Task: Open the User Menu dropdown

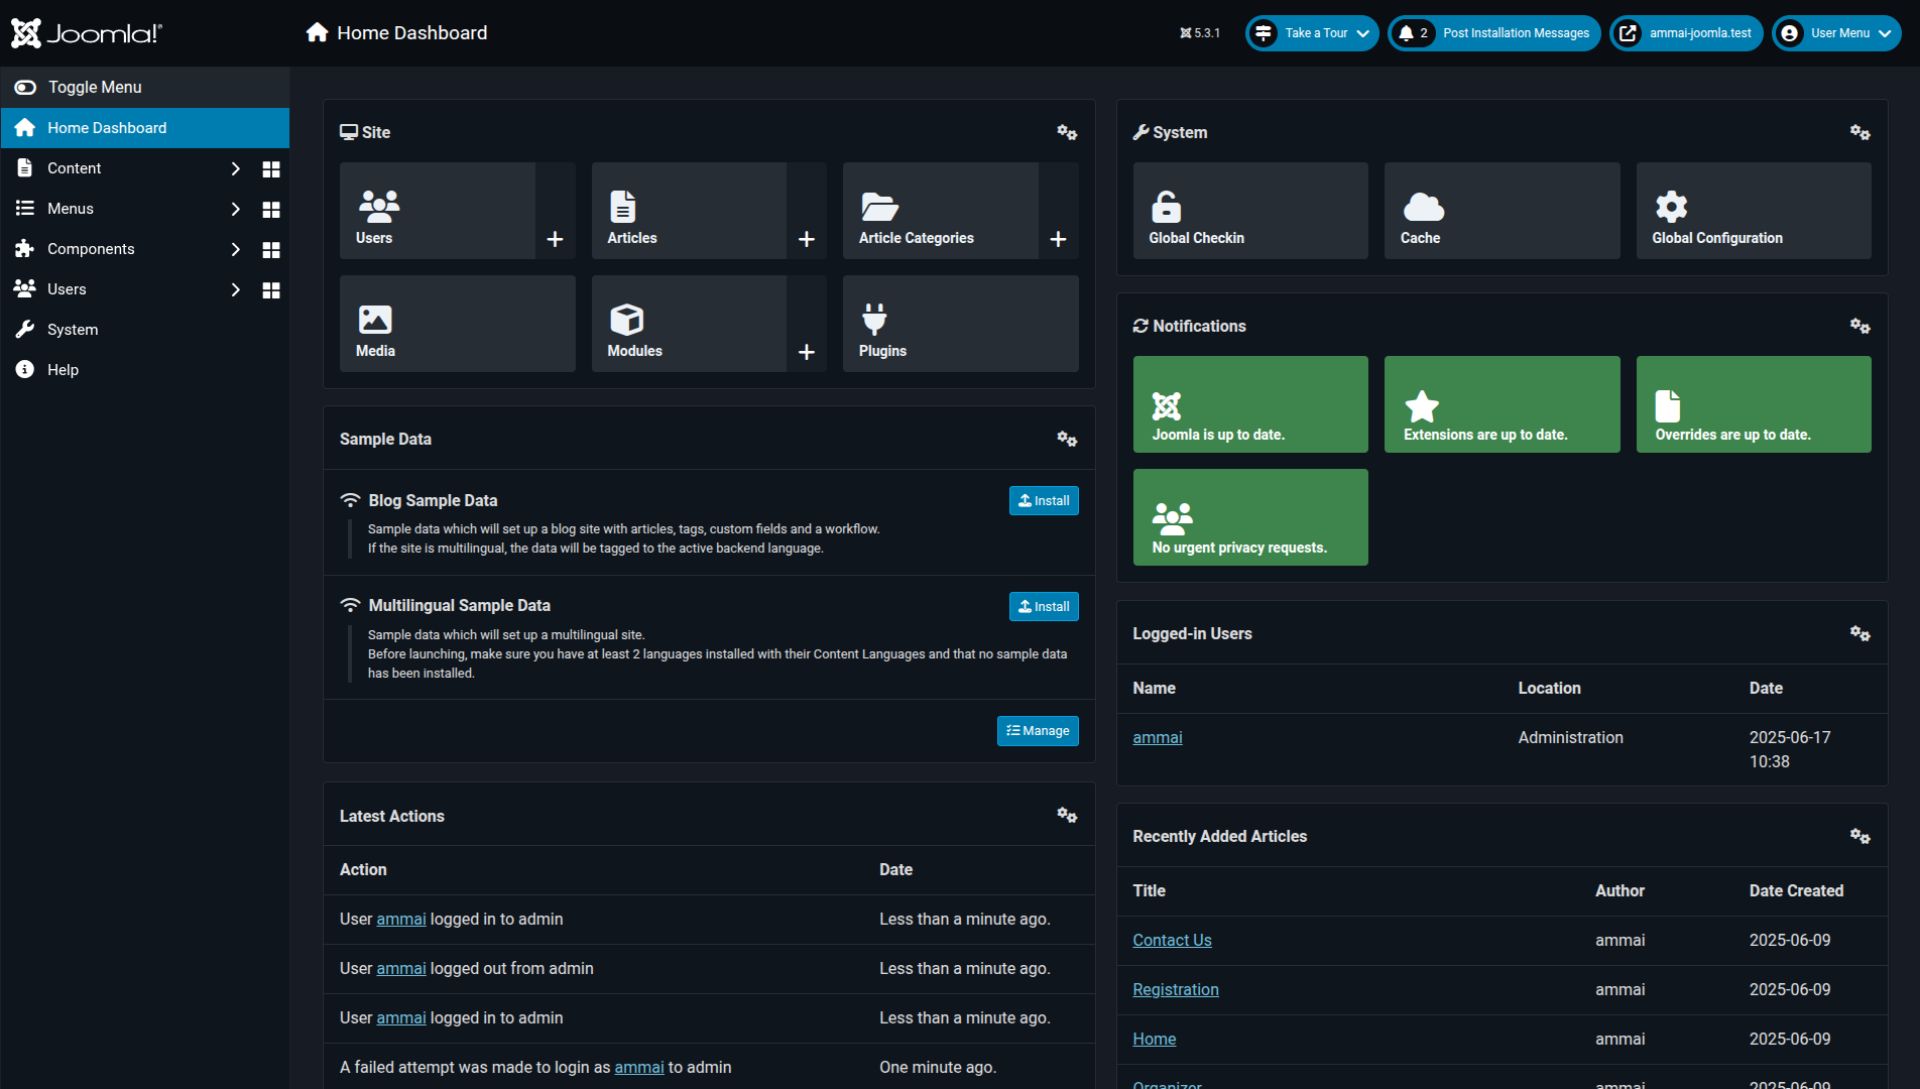Action: (x=1837, y=33)
